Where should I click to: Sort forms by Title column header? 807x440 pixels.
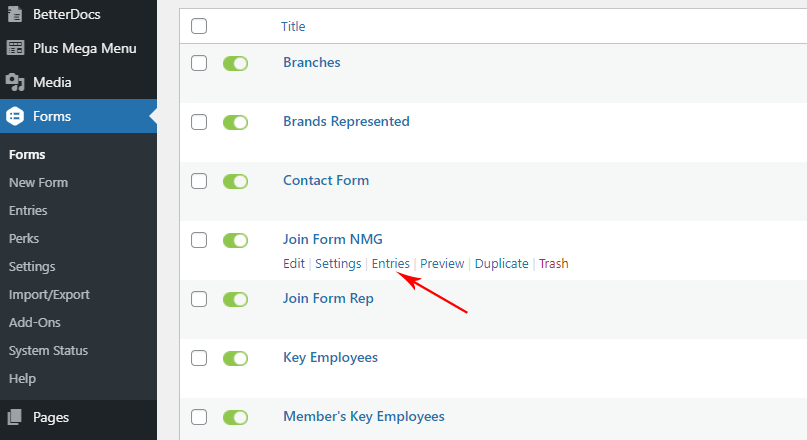(x=293, y=26)
